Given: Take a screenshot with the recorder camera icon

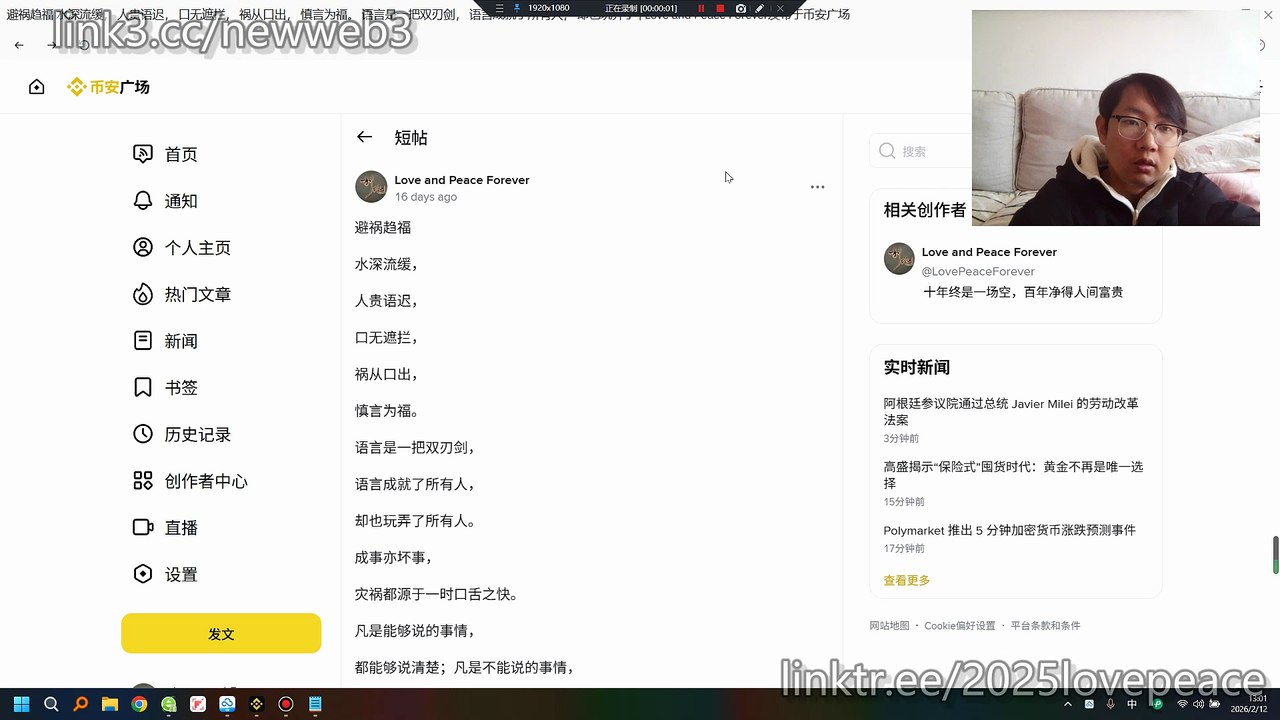Looking at the screenshot, I should (x=740, y=8).
